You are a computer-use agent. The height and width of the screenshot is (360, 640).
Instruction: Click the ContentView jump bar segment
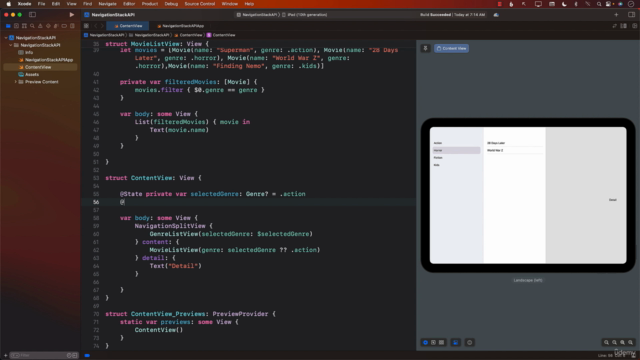[x=221, y=35]
